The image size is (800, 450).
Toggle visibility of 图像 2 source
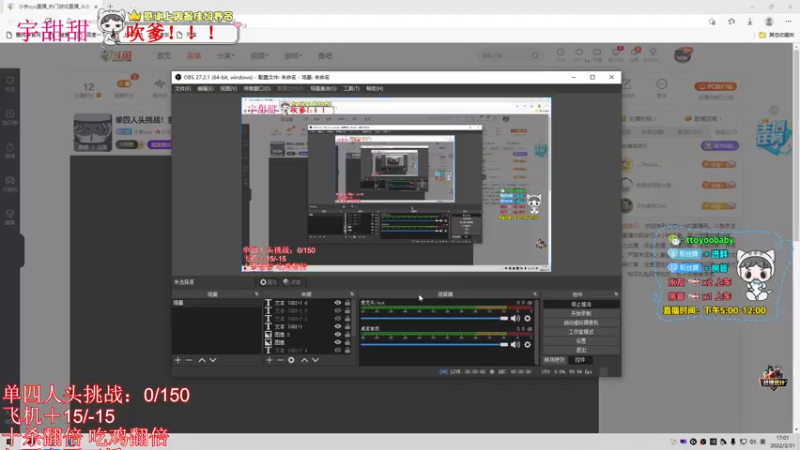[x=338, y=335]
